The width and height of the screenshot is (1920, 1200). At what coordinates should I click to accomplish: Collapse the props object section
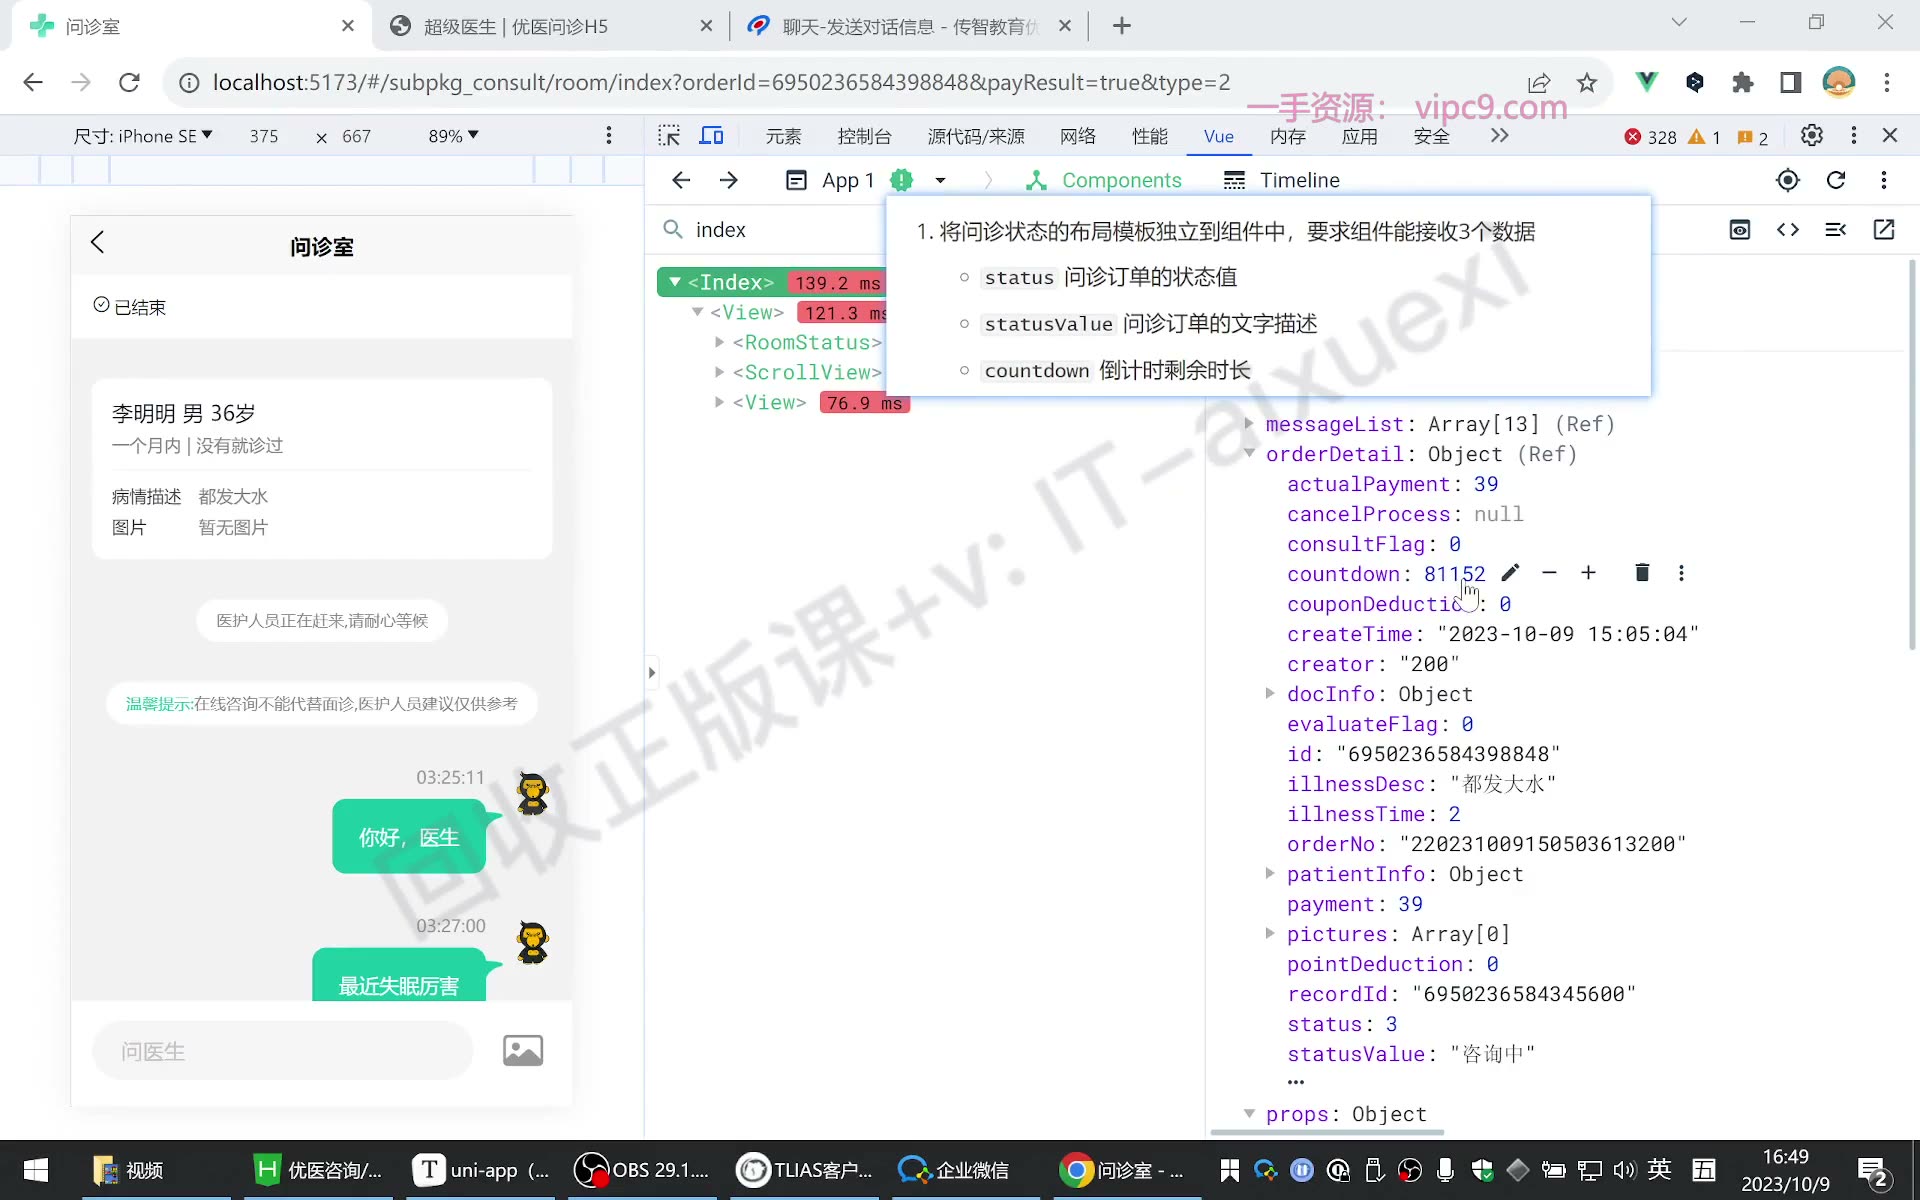[1249, 1114]
